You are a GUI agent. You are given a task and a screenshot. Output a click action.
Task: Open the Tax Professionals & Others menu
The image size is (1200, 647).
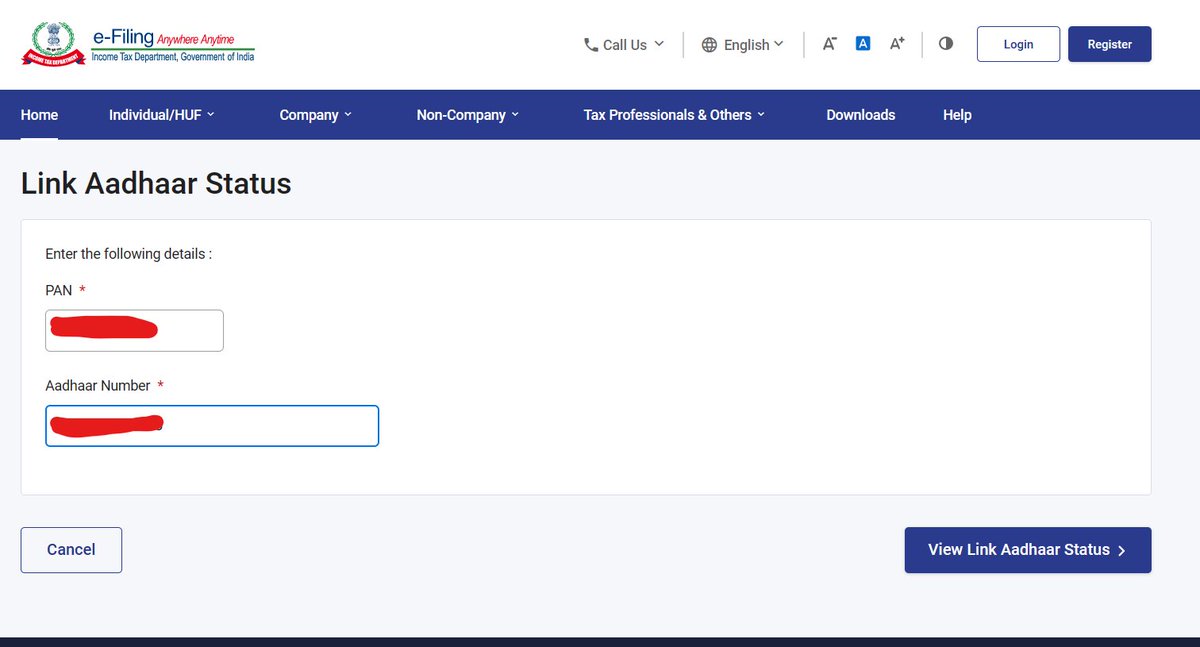pyautogui.click(x=672, y=114)
